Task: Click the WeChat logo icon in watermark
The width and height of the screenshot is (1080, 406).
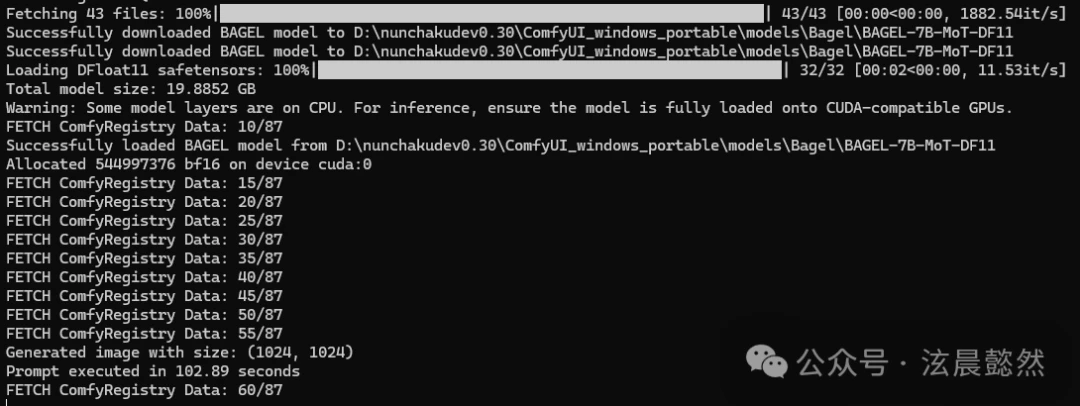Action: point(767,363)
